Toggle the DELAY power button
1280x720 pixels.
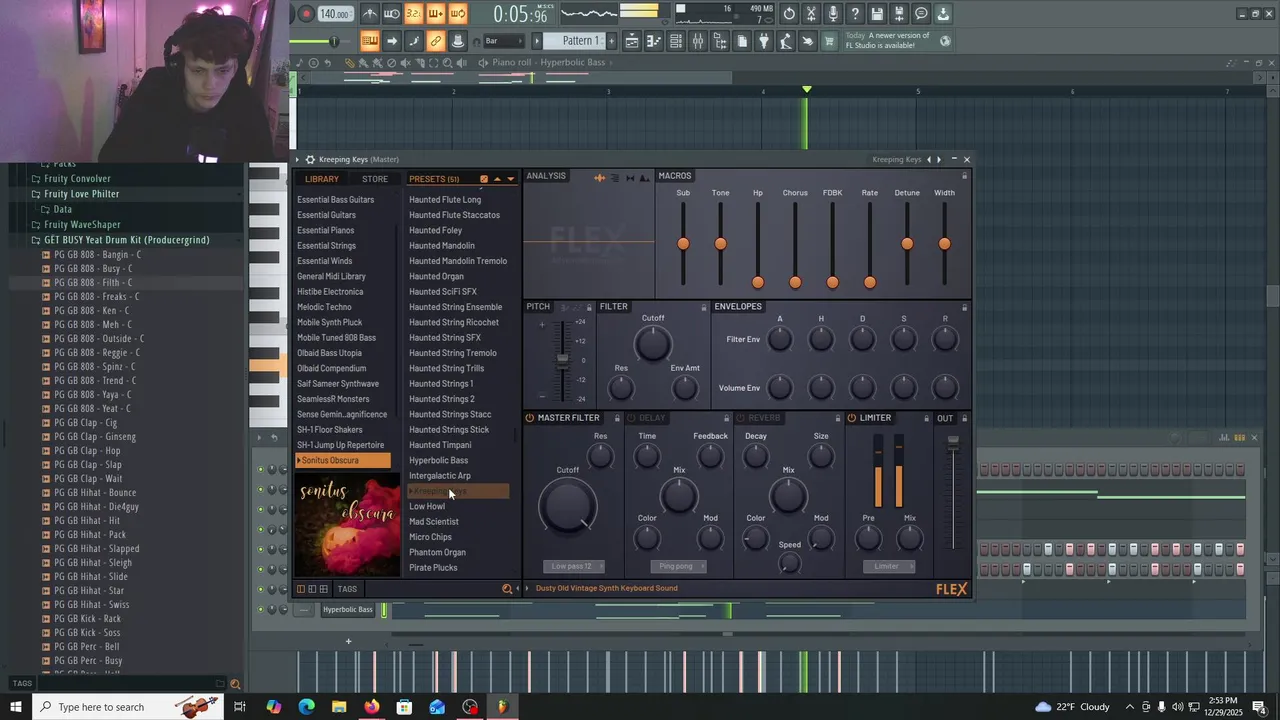(x=631, y=418)
